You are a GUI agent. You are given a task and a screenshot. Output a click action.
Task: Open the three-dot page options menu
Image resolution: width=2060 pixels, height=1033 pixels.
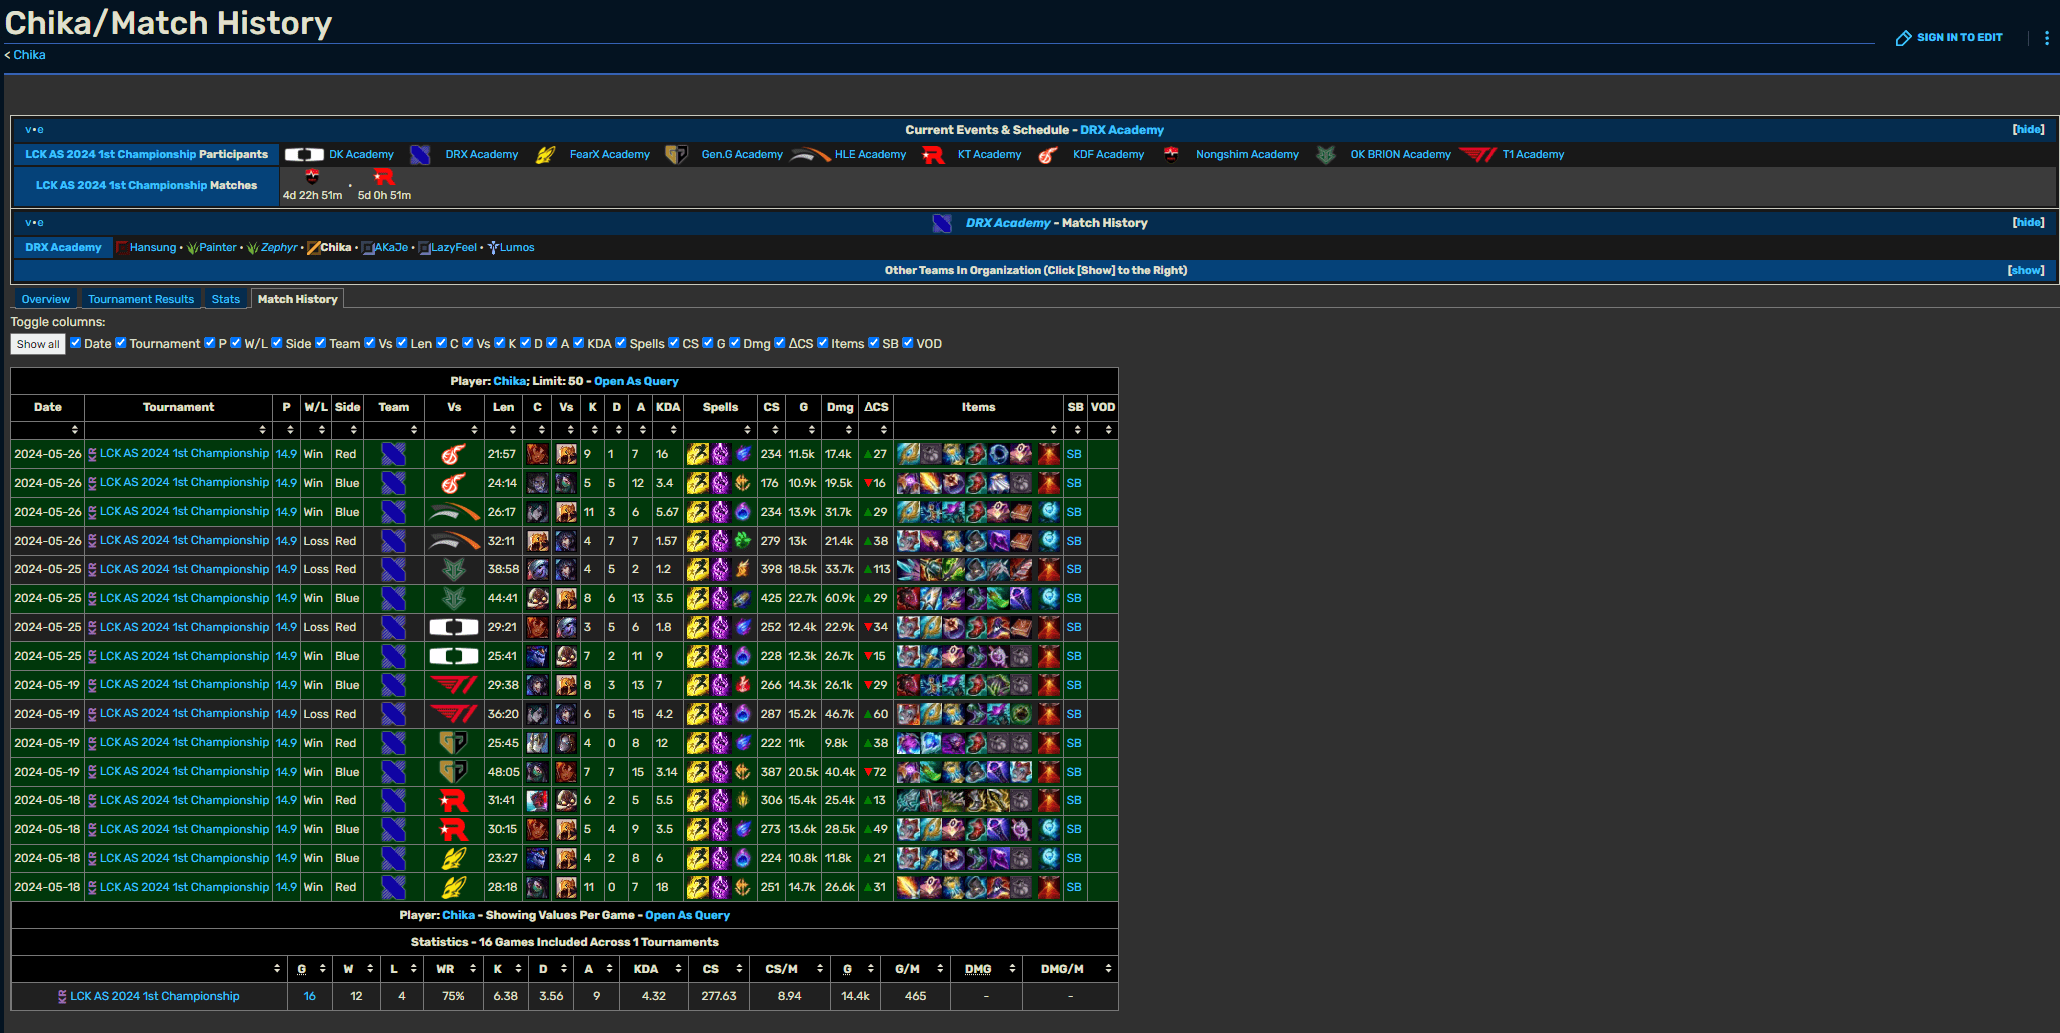pos(2047,38)
